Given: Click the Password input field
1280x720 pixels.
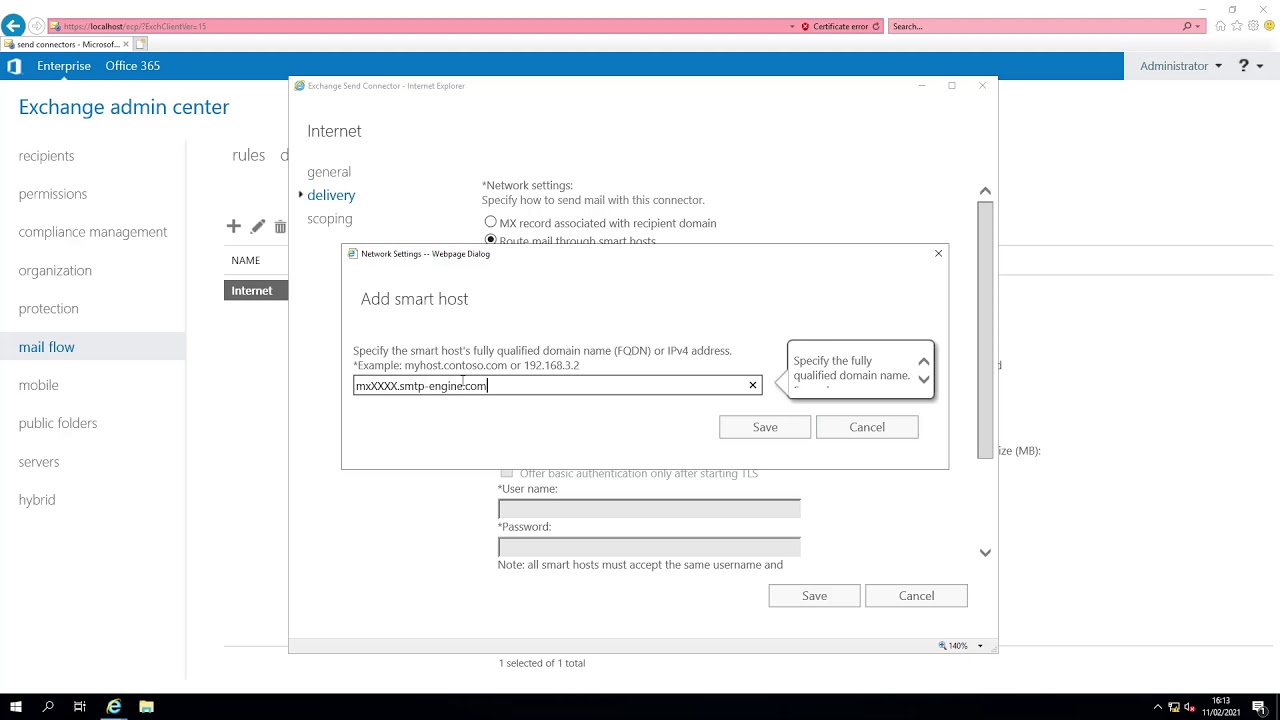Looking at the screenshot, I should pos(649,547).
